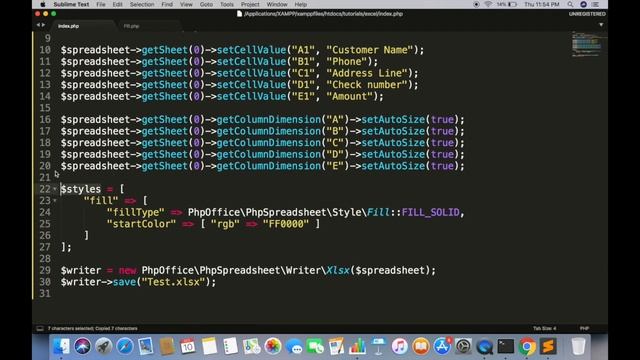Open Terminal black icon in Dock
The height and width of the screenshot is (360, 640).
pyautogui.click(x=506, y=347)
